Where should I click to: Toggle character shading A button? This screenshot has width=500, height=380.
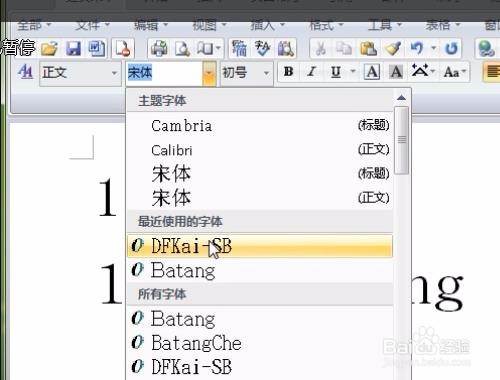pyautogui.click(x=396, y=72)
